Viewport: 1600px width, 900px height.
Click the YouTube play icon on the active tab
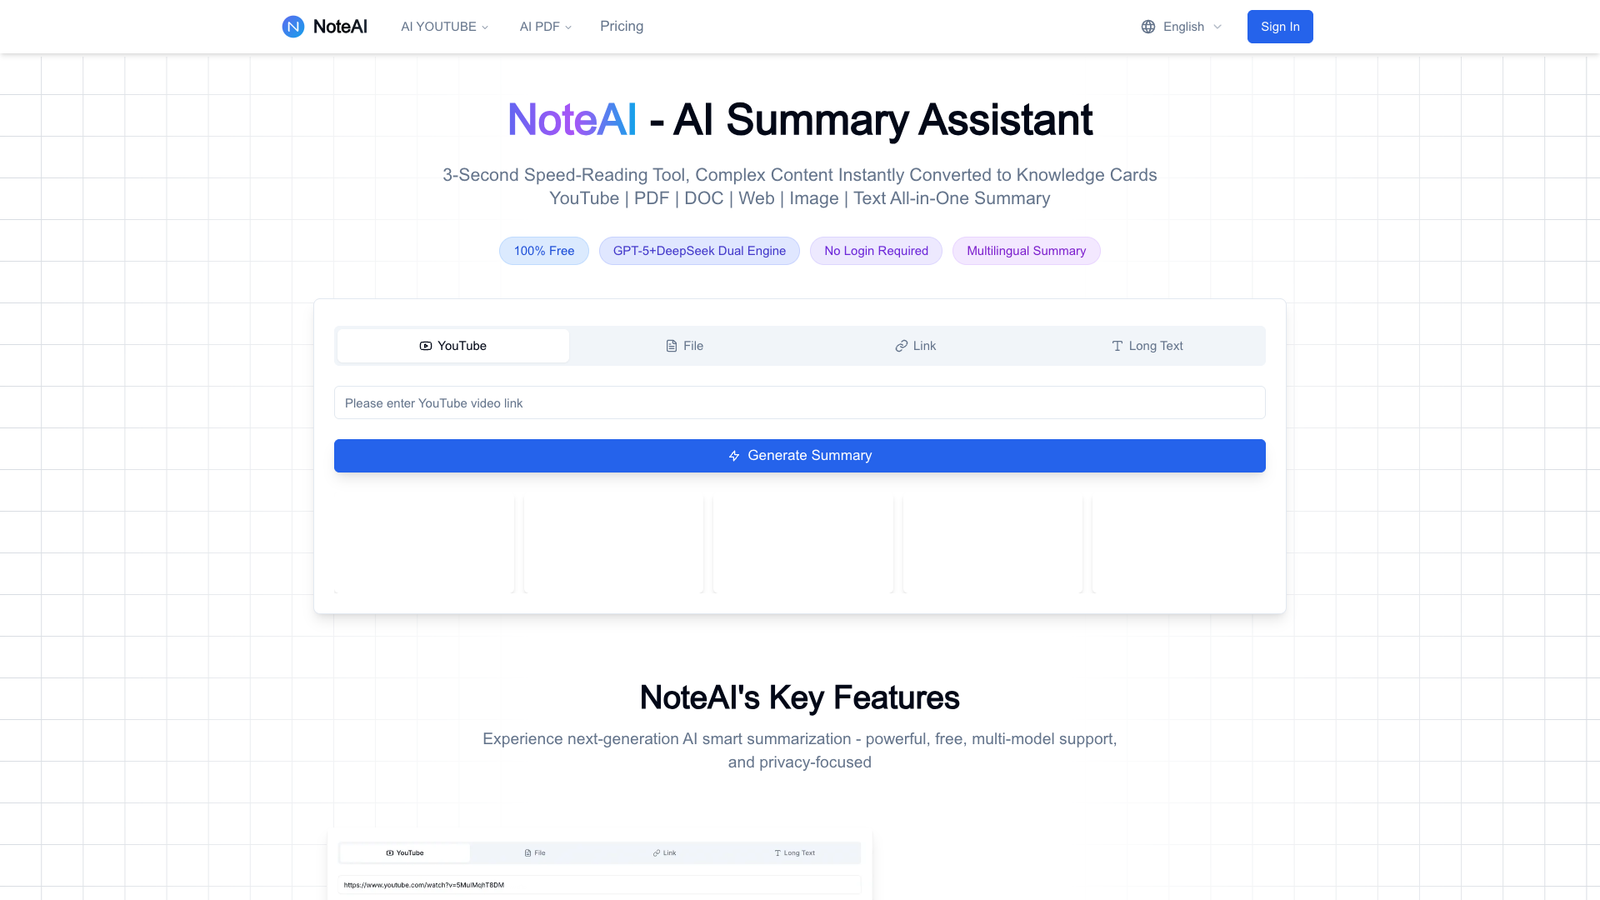[x=424, y=345]
